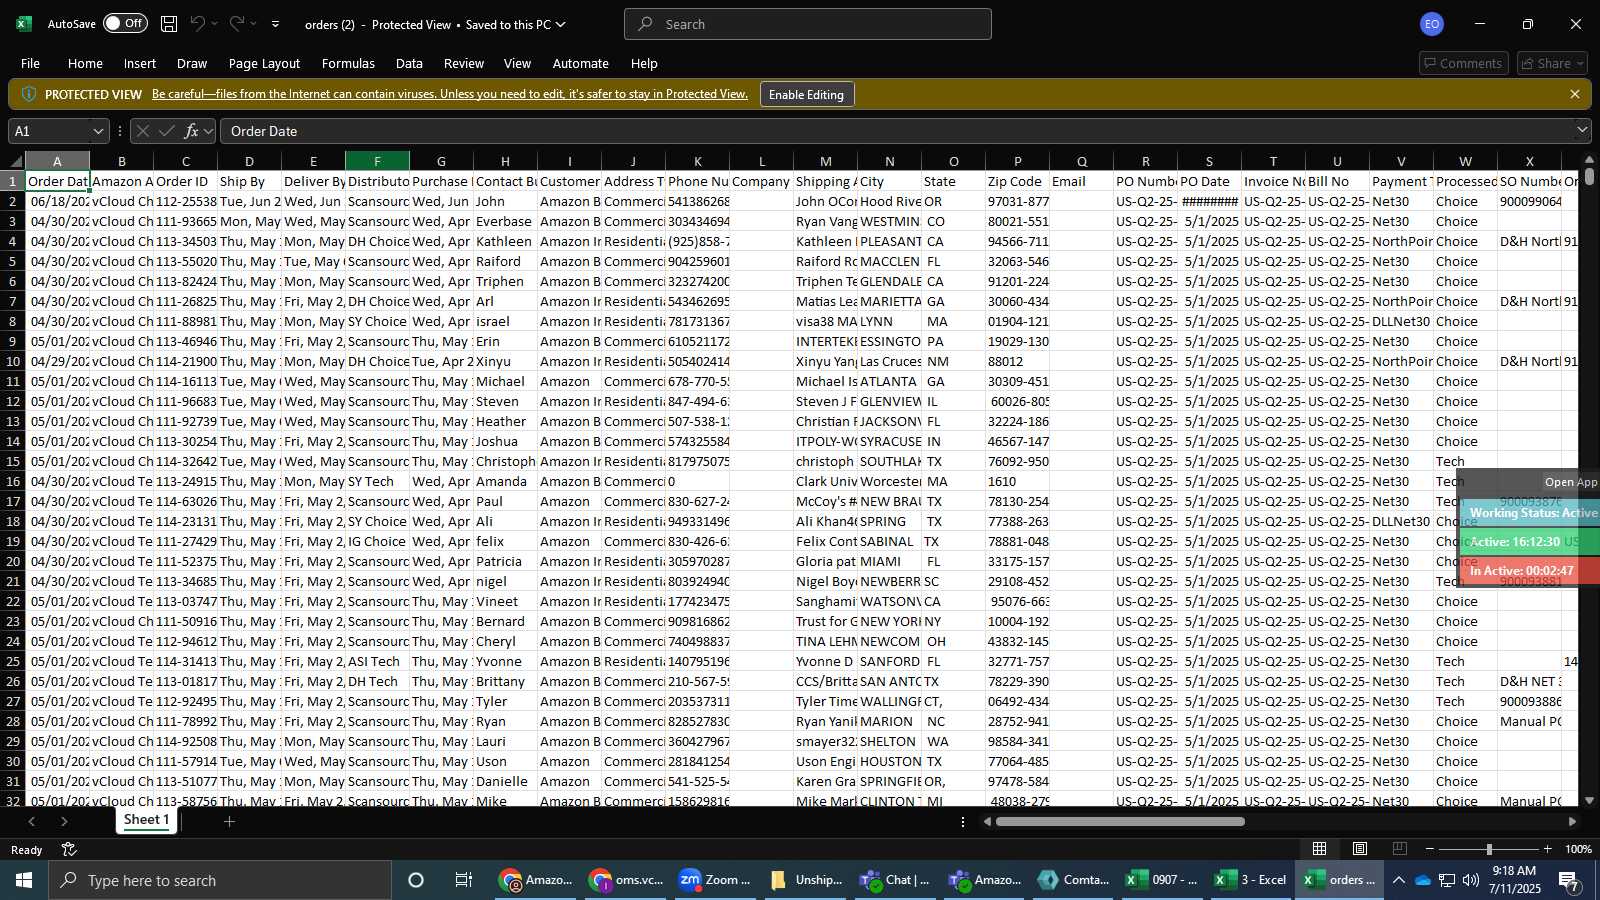
Task: Click cell containing Order ID header
Action: [185, 181]
